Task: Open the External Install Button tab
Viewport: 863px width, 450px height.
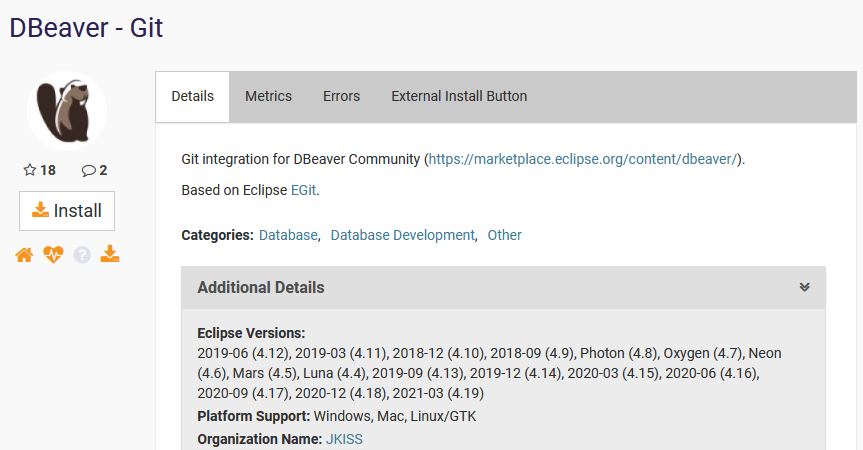Action: coord(459,96)
